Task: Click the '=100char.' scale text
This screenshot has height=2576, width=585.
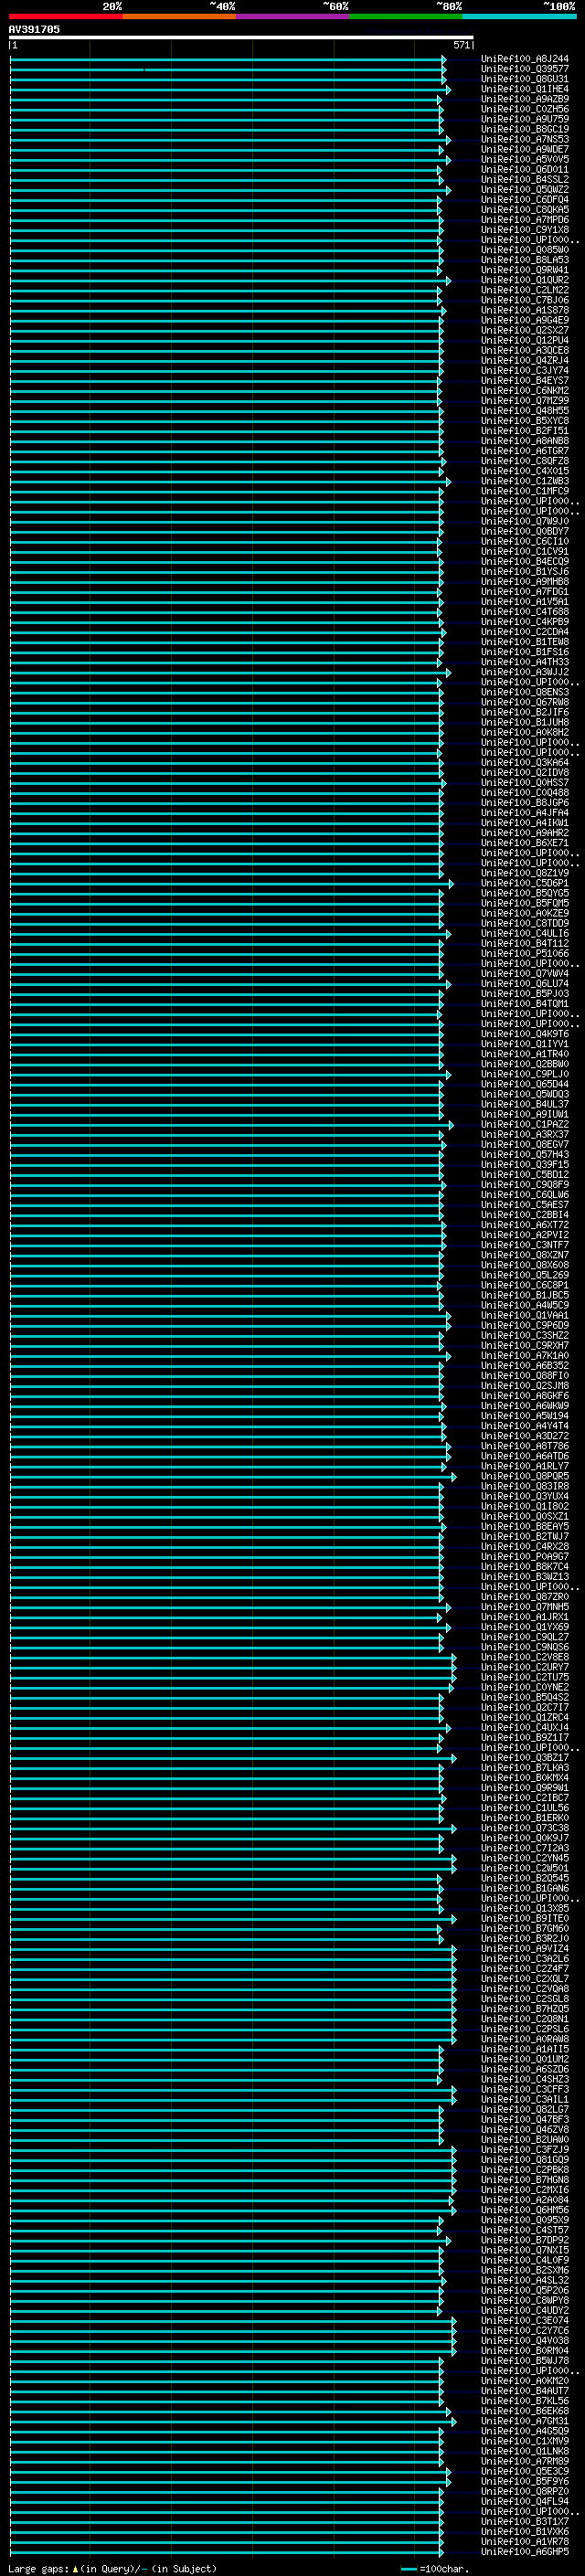Action: point(443,2568)
